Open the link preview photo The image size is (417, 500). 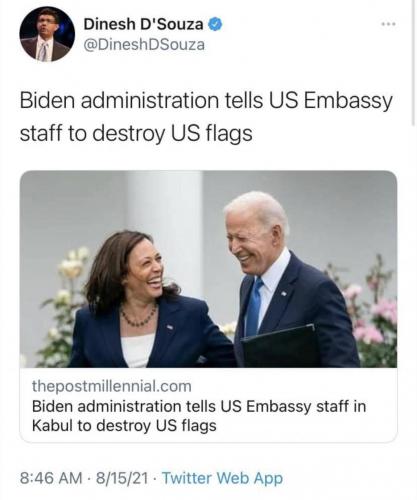[x=208, y=269]
